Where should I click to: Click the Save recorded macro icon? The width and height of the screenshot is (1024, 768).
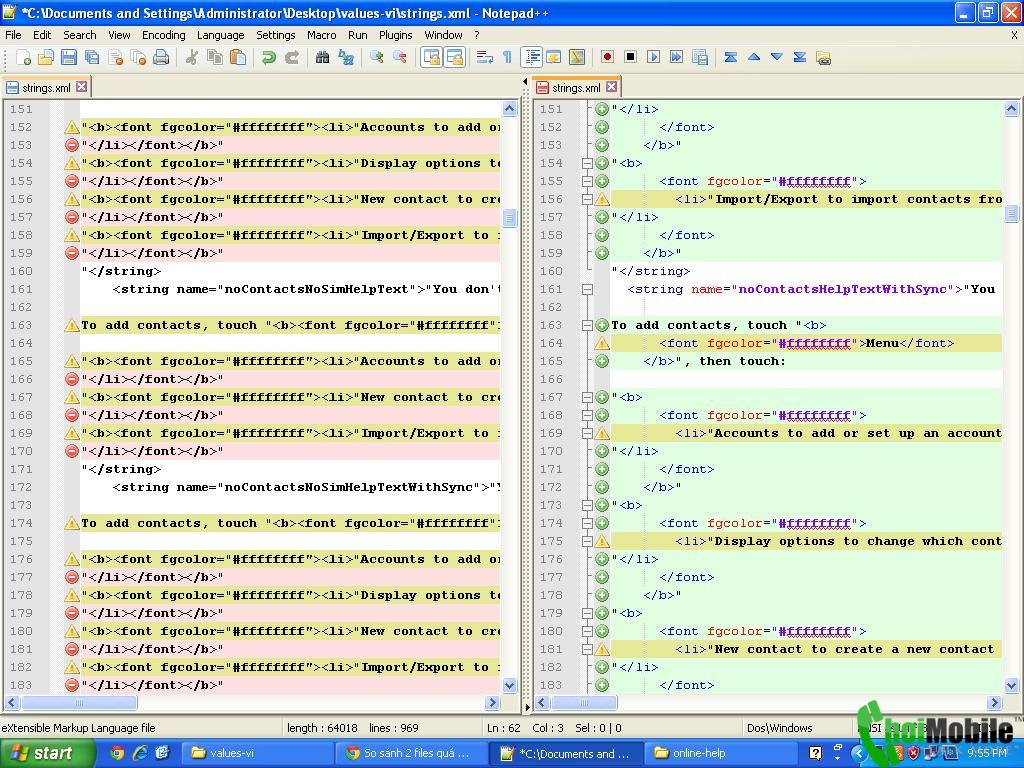699,57
